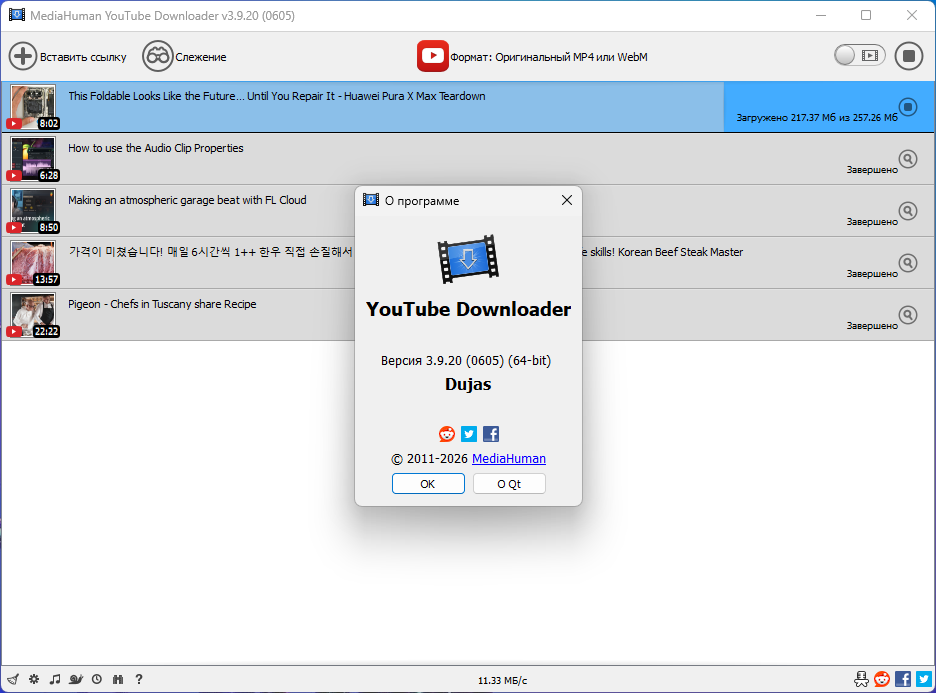Locate the Audio Clip Properties downloaded file
The height and width of the screenshot is (693, 936).
click(x=908, y=159)
